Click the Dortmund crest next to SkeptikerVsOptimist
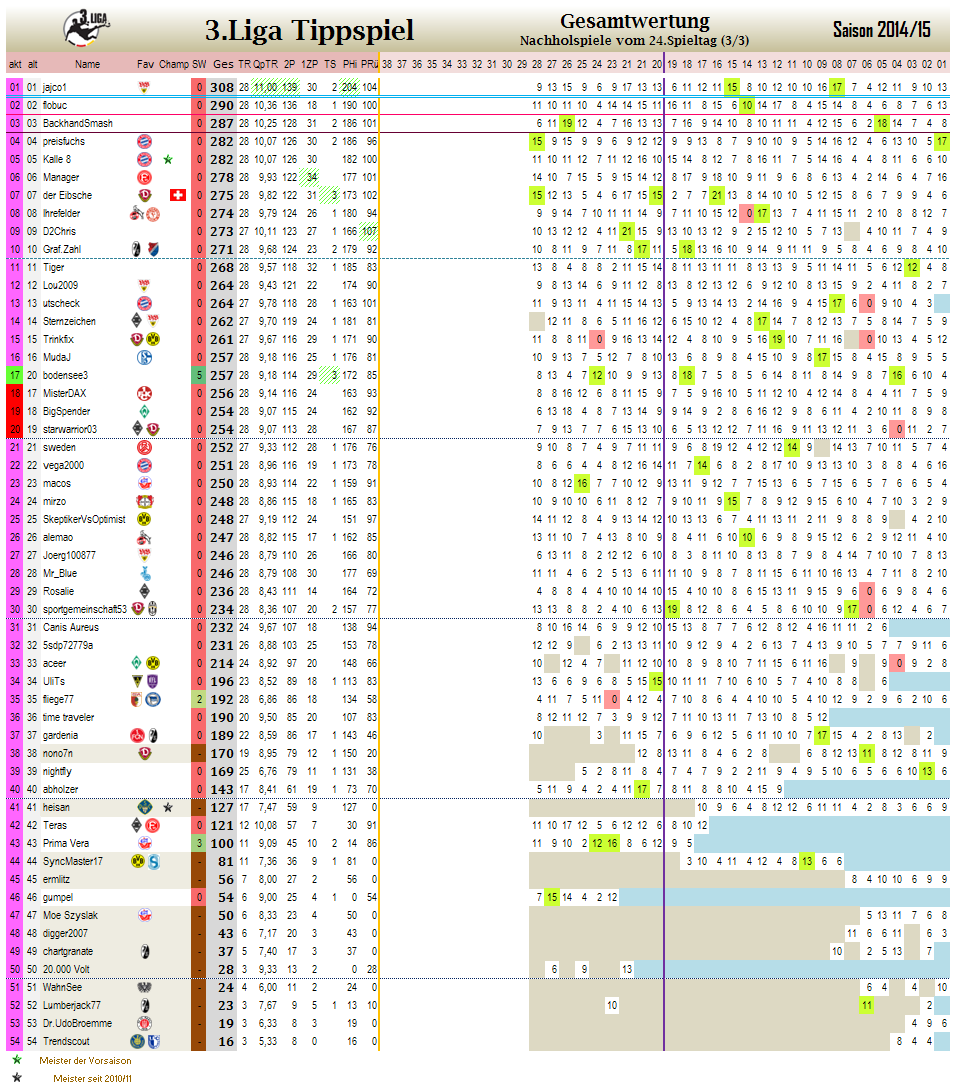 (x=144, y=519)
